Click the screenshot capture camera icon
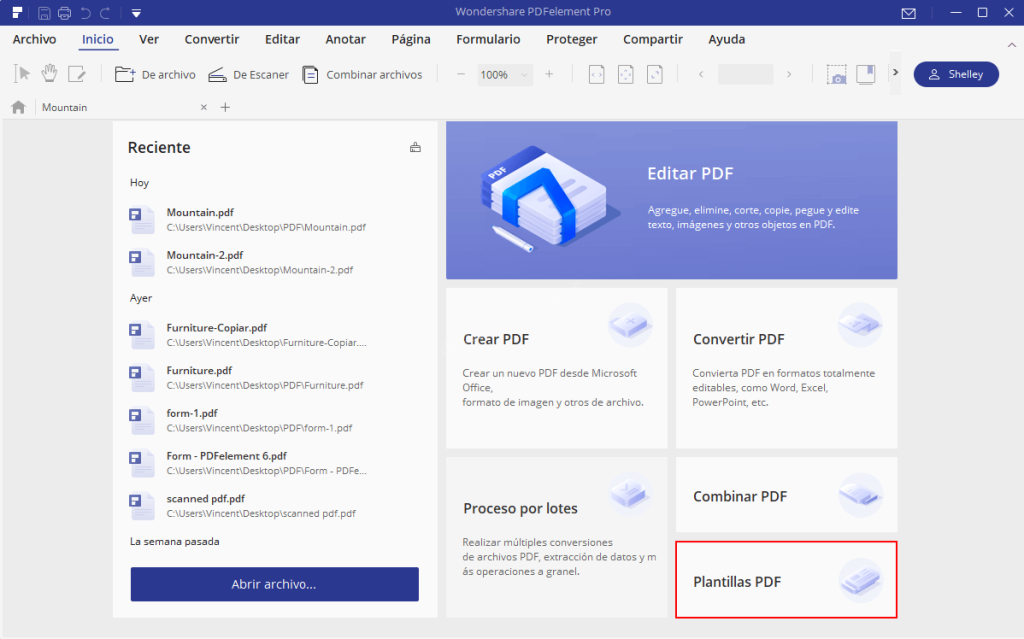 [x=836, y=75]
